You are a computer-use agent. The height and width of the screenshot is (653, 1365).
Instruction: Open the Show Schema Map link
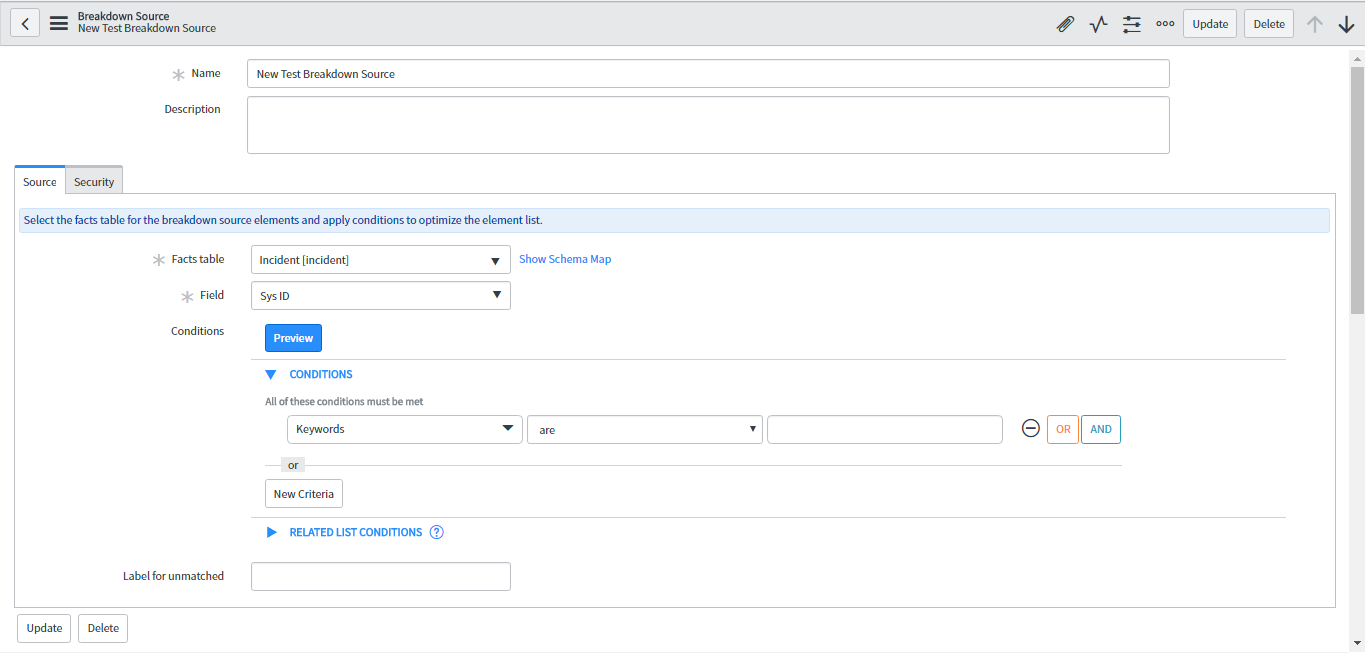(x=564, y=258)
